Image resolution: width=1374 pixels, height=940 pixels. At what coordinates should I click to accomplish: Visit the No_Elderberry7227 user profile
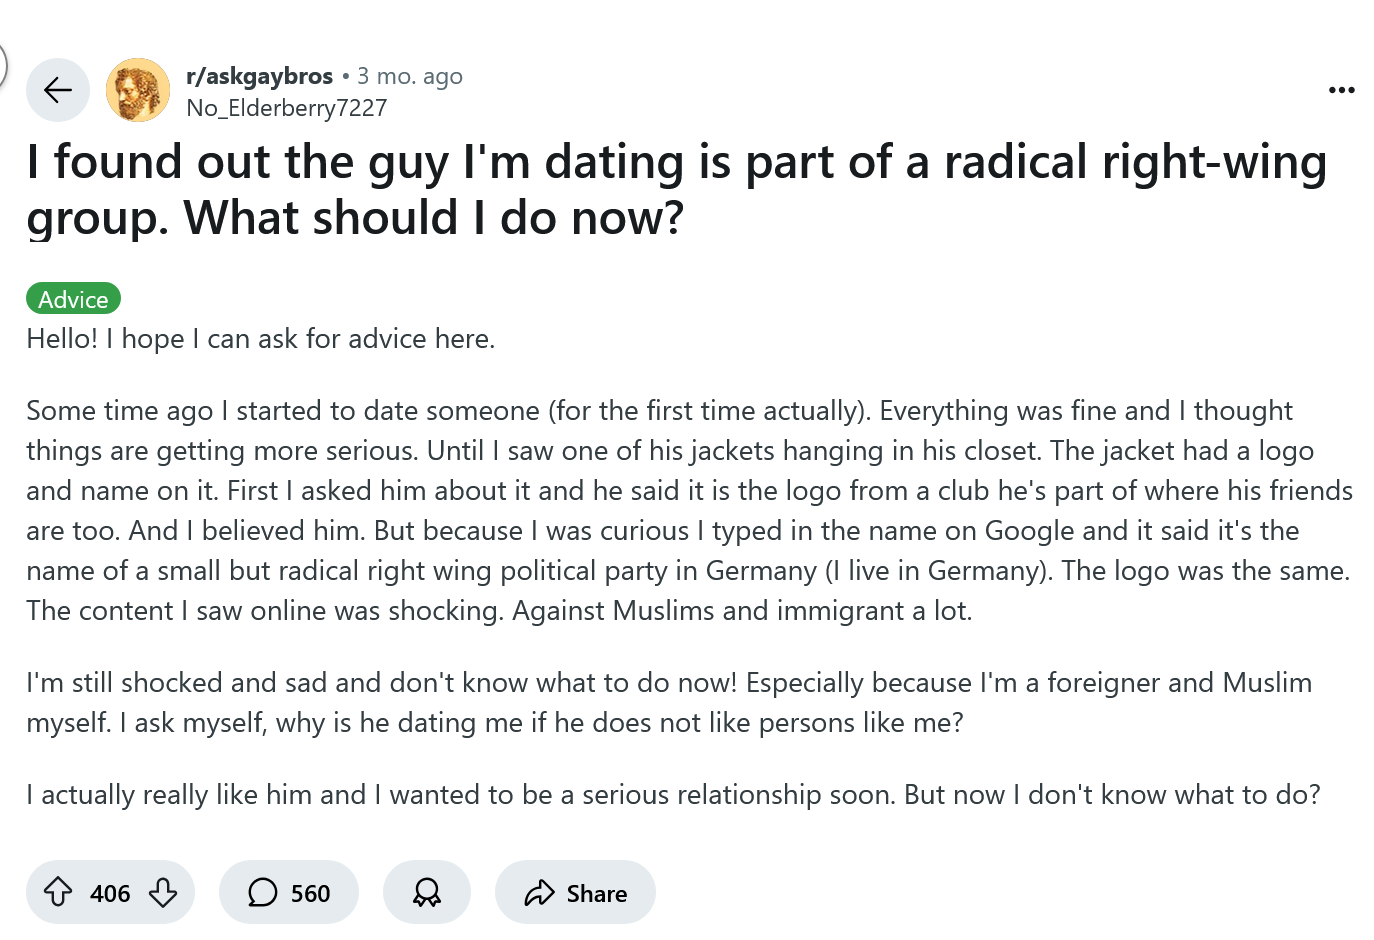pos(286,108)
